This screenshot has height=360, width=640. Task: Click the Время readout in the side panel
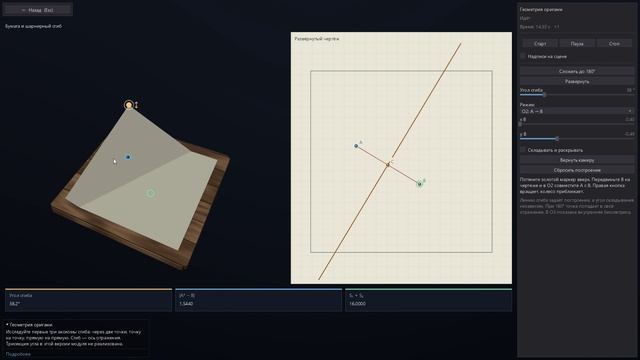(x=540, y=27)
